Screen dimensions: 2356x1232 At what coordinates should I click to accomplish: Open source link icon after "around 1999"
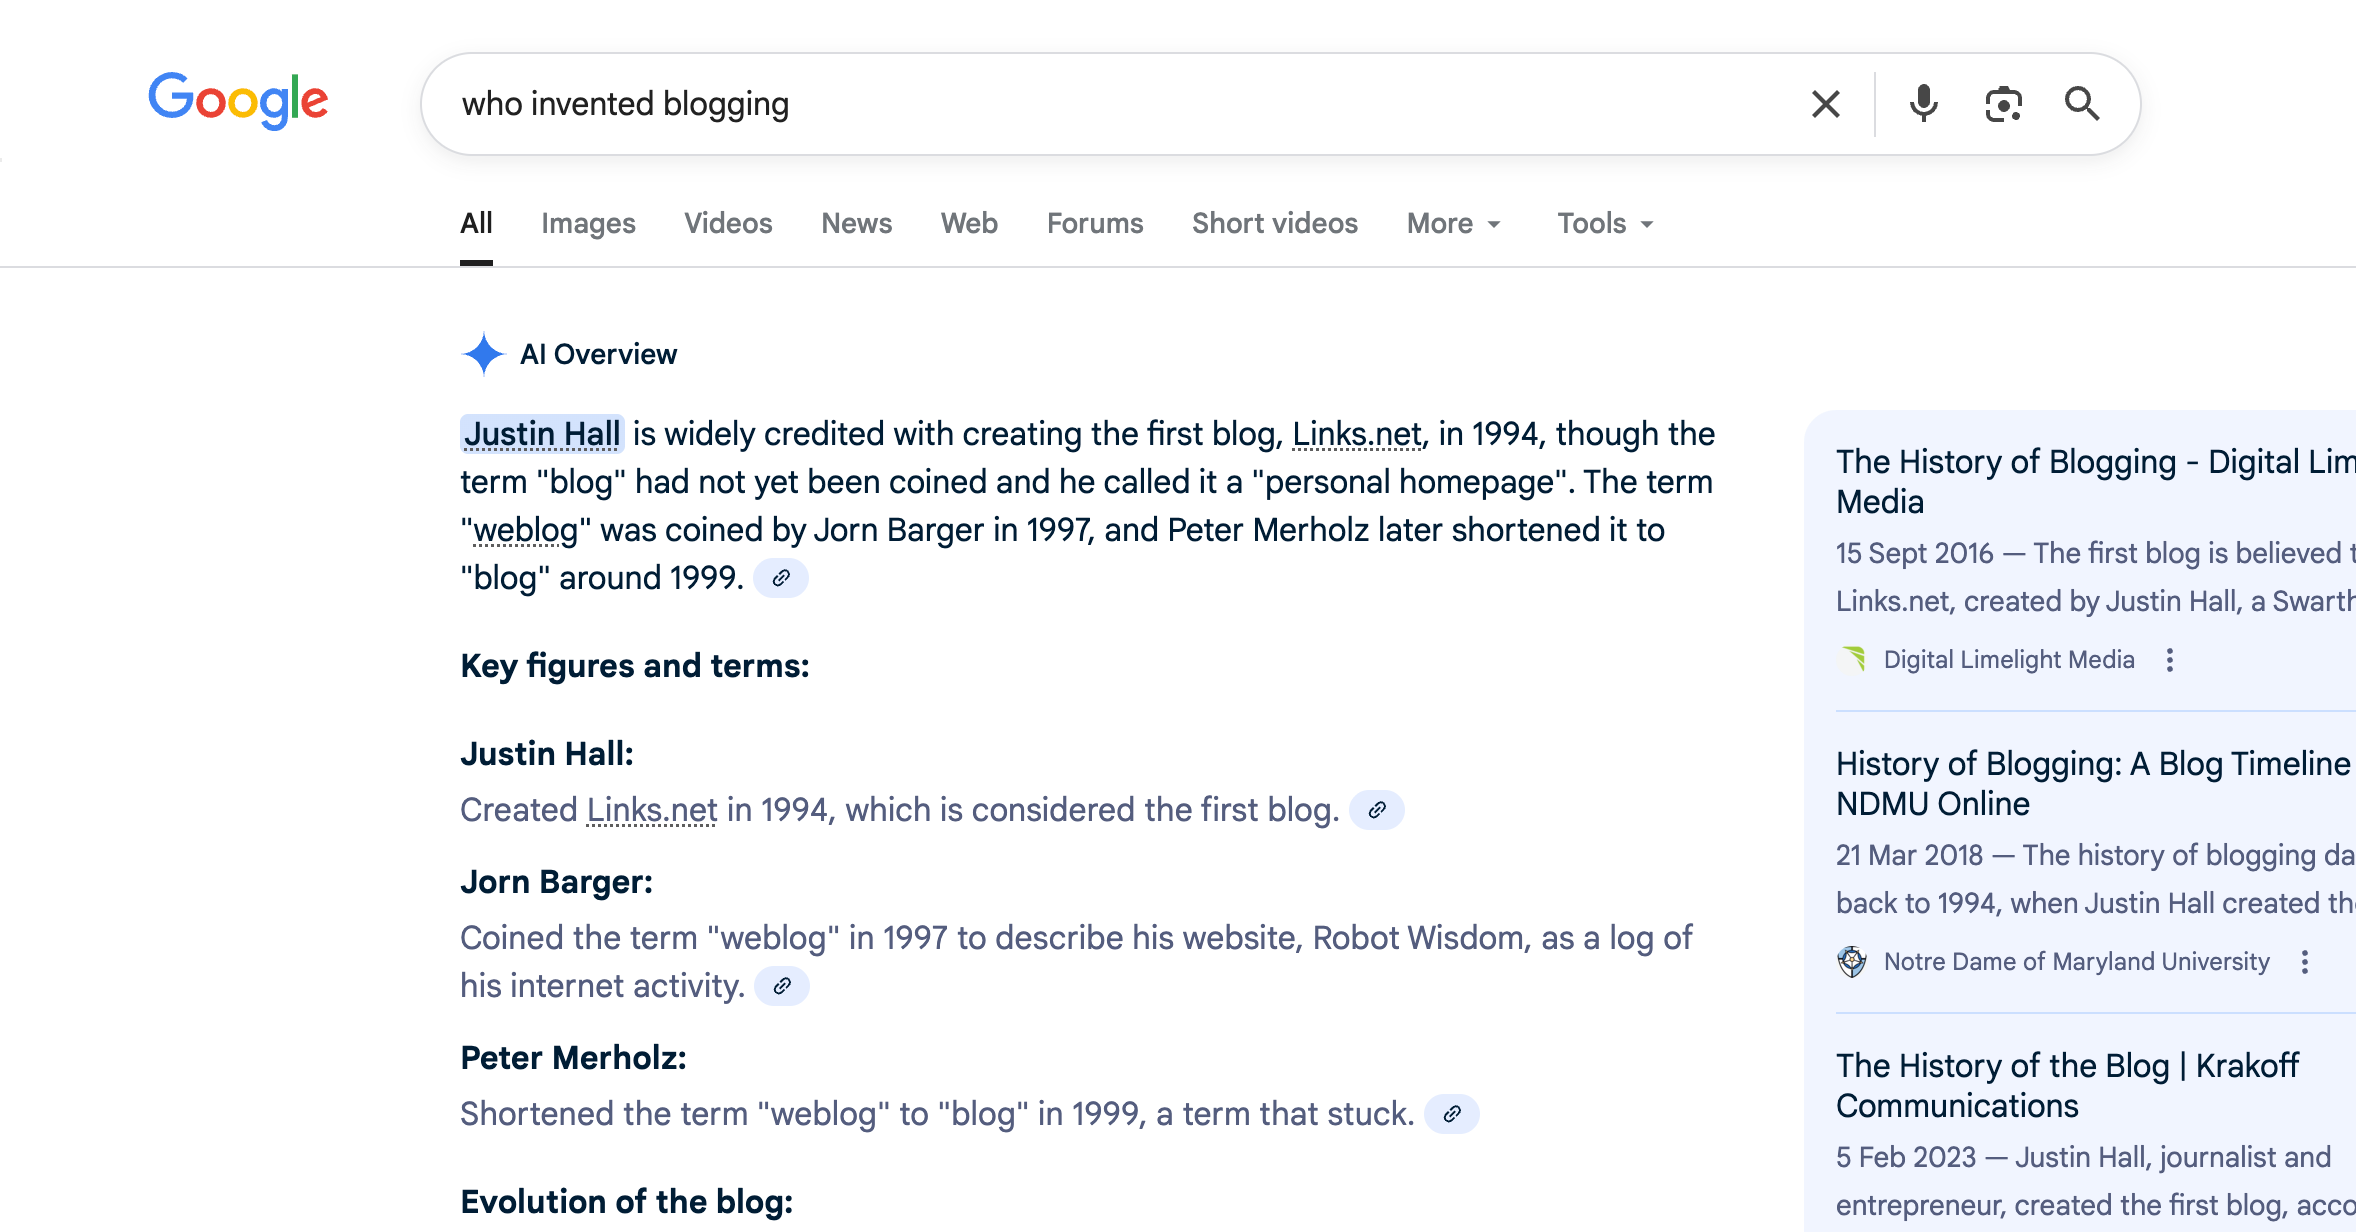click(x=781, y=578)
